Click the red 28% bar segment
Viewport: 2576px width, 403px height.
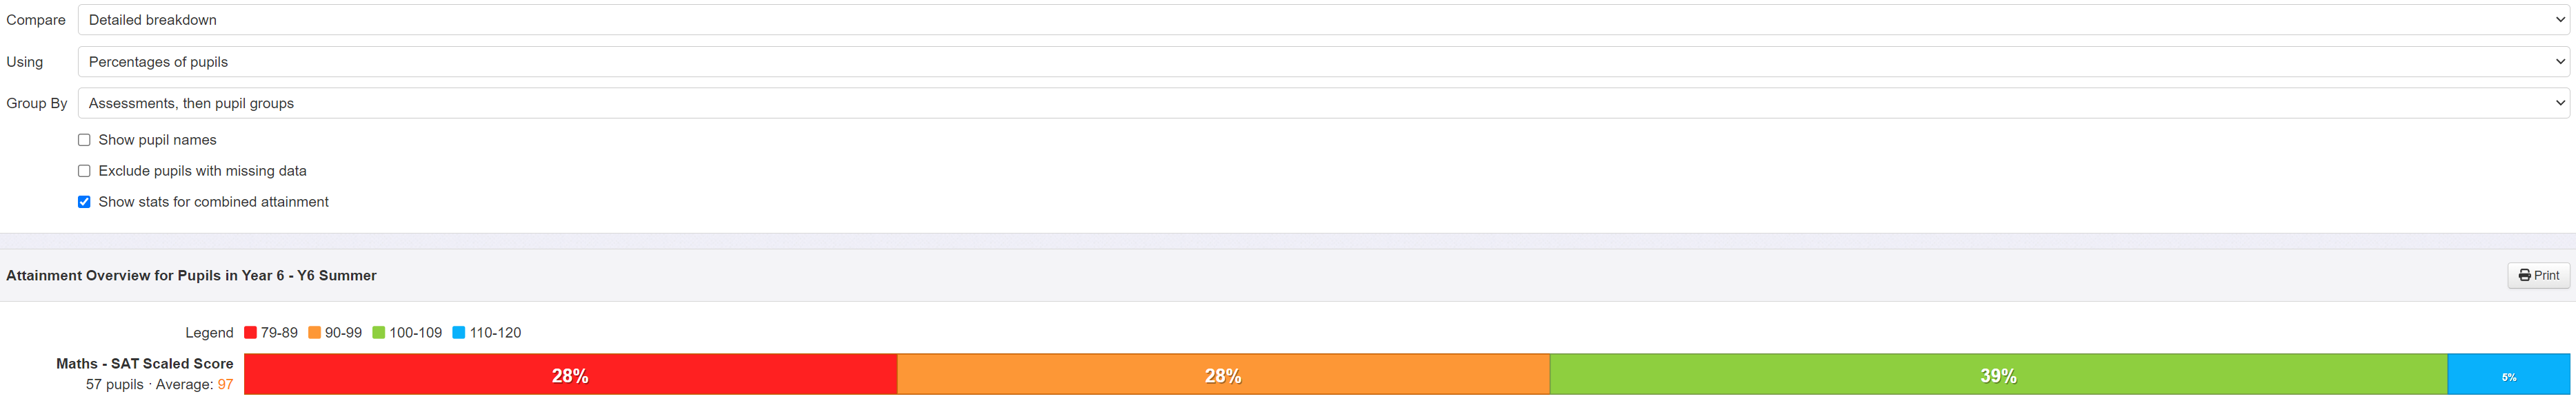pyautogui.click(x=570, y=375)
